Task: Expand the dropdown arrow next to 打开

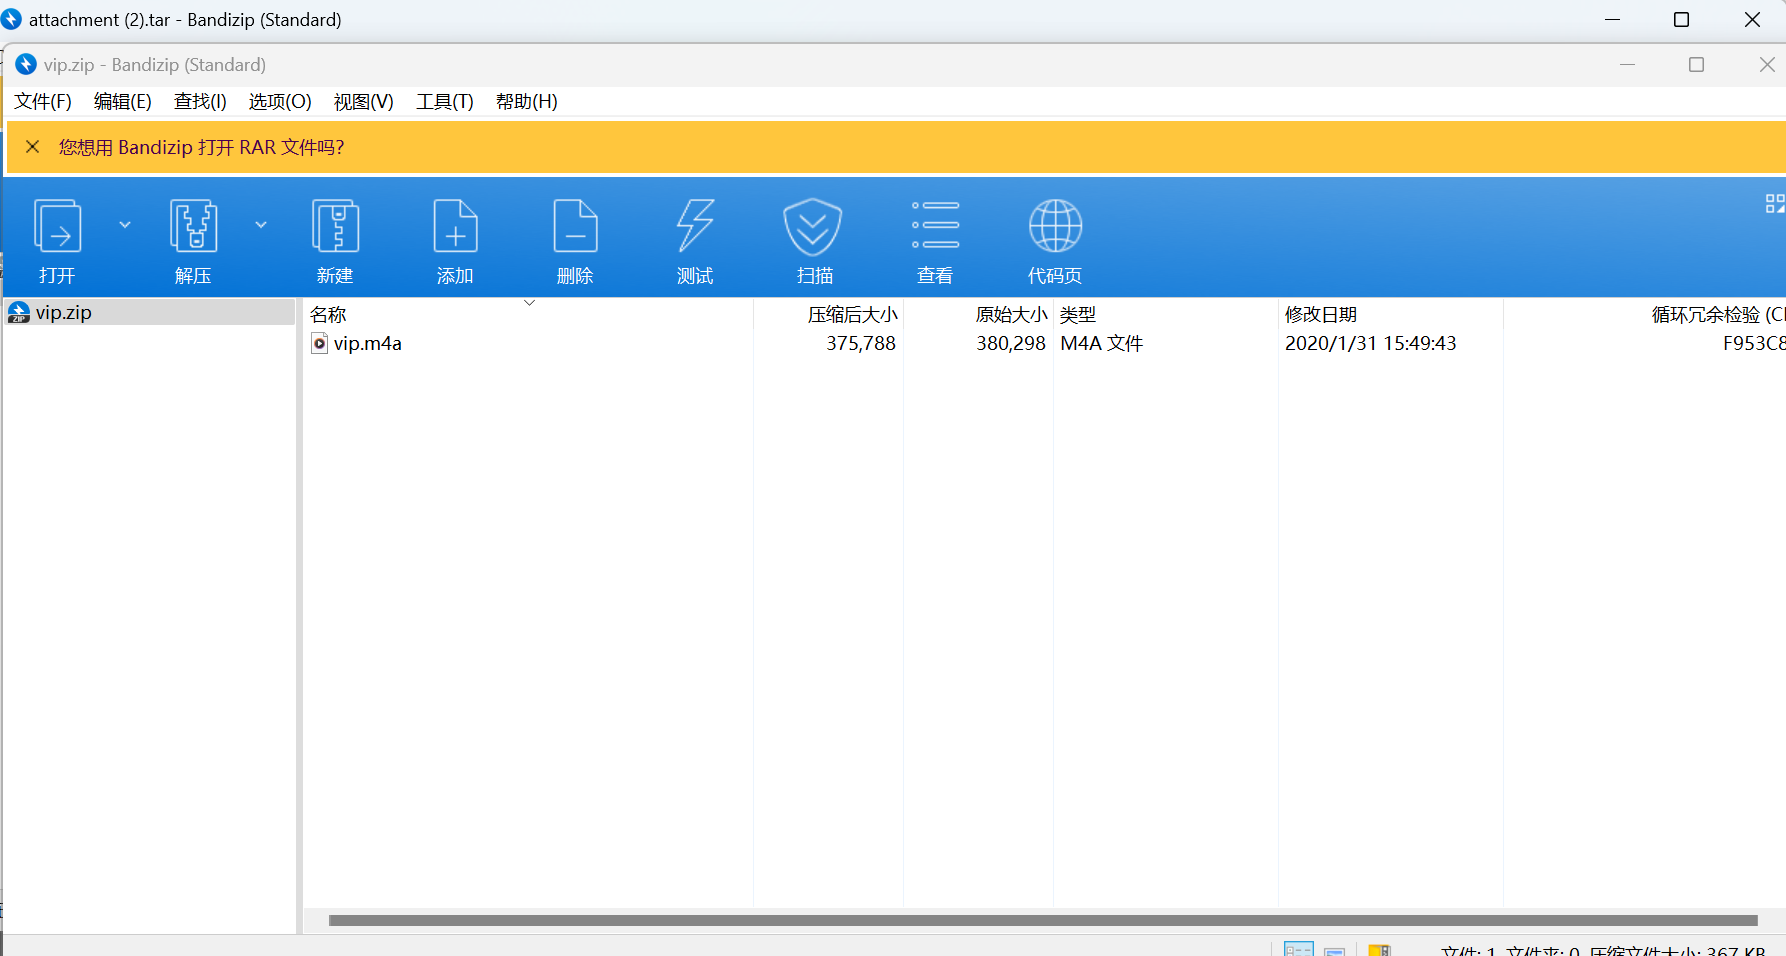Action: coord(125,225)
